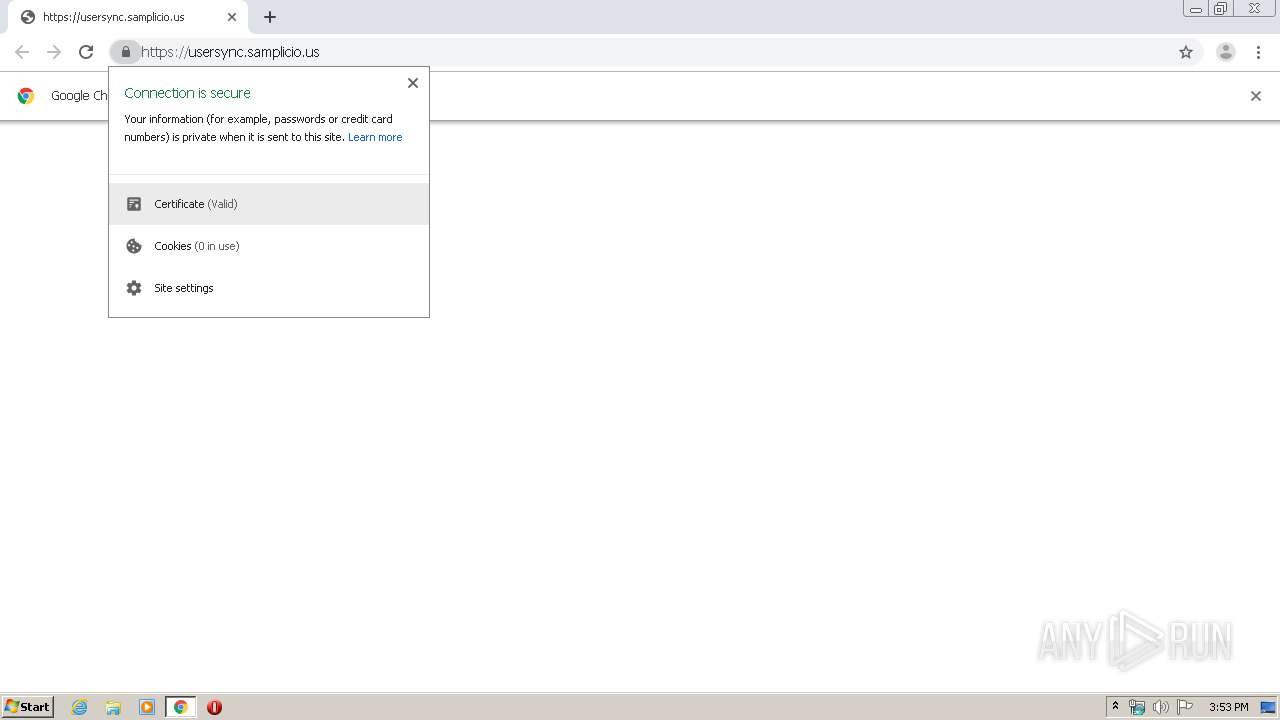
Task: Show hidden system tray icons
Action: click(1115, 707)
